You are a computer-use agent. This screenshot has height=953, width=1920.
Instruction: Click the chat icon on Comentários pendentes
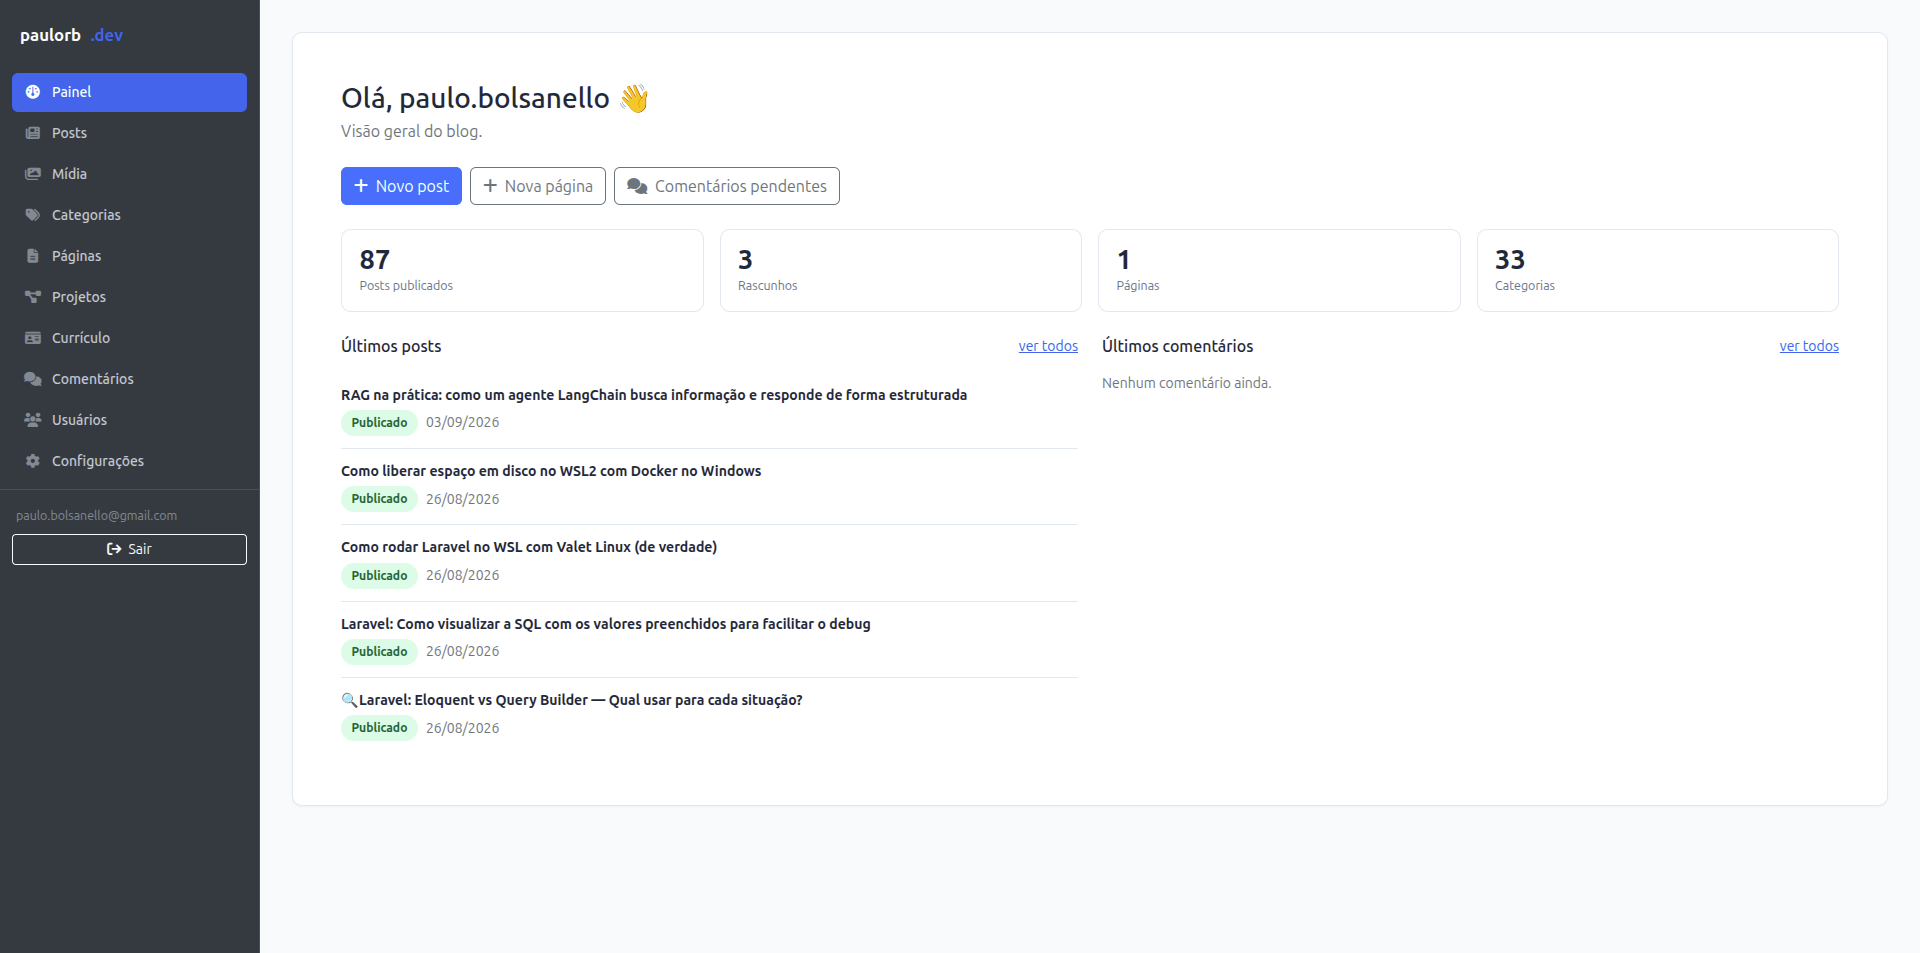[637, 186]
